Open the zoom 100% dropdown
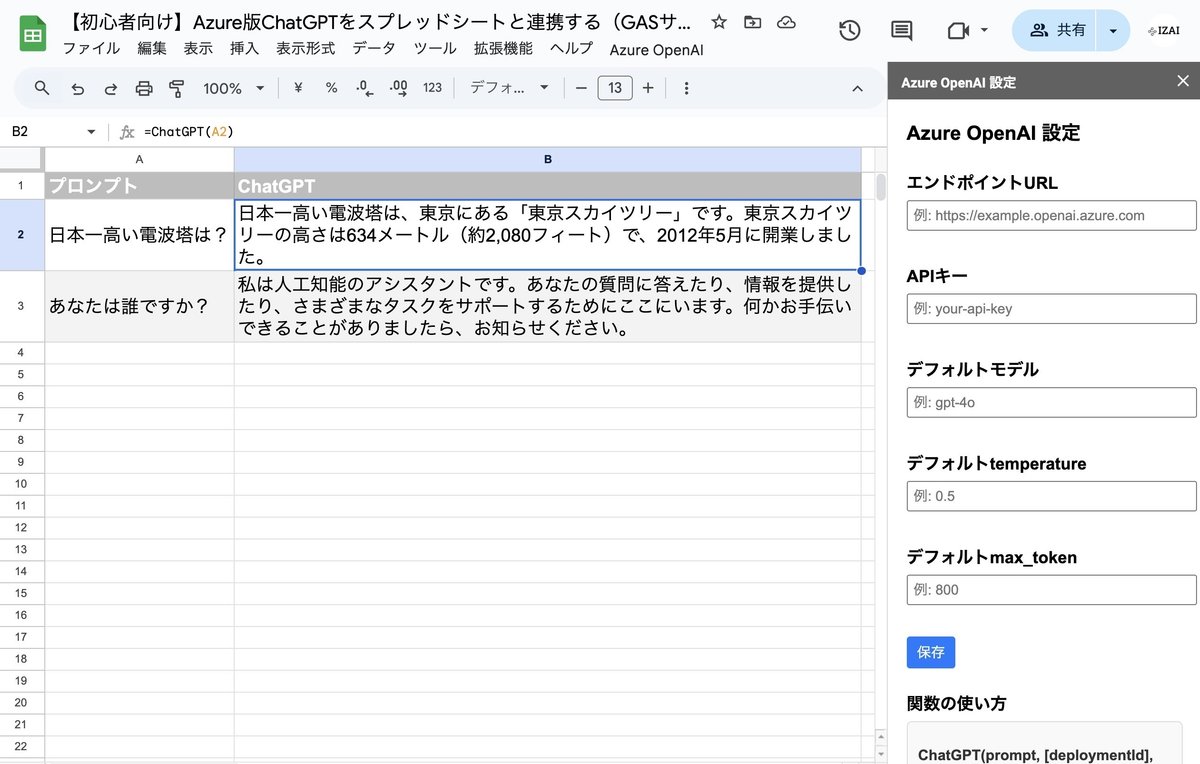The image size is (1200, 764). 233,88
